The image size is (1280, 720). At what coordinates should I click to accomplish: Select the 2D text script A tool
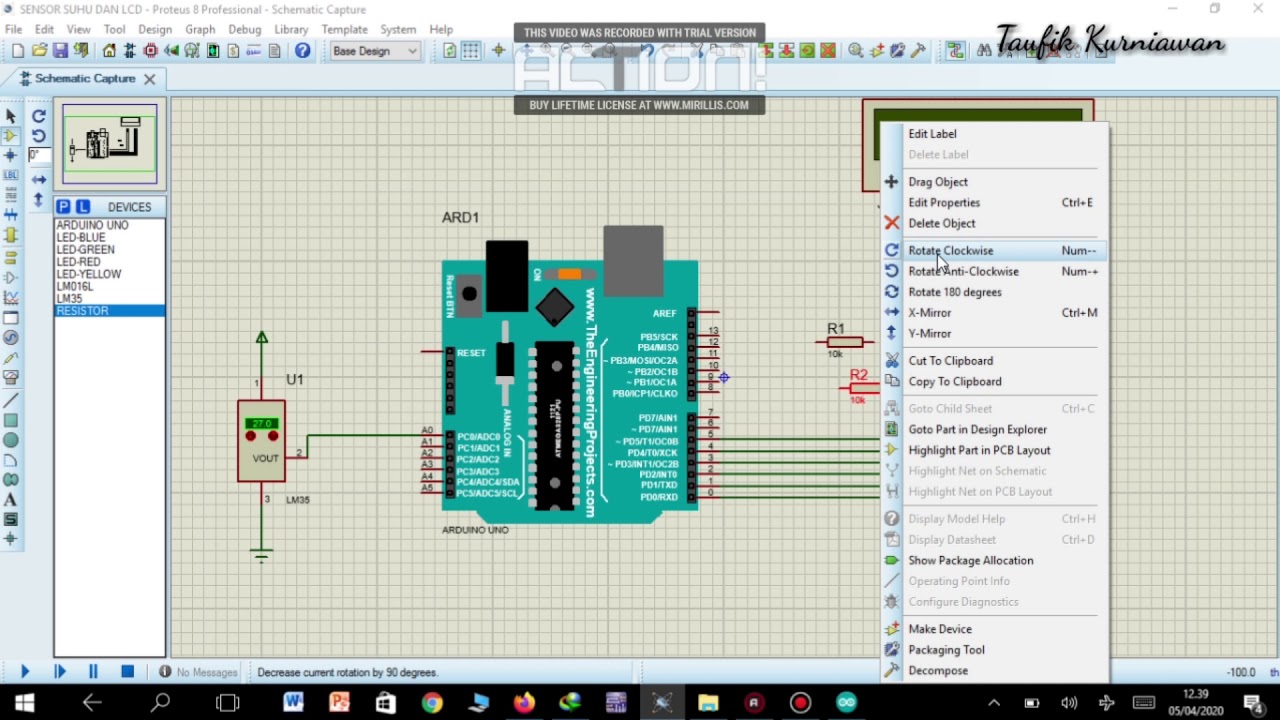coord(11,500)
